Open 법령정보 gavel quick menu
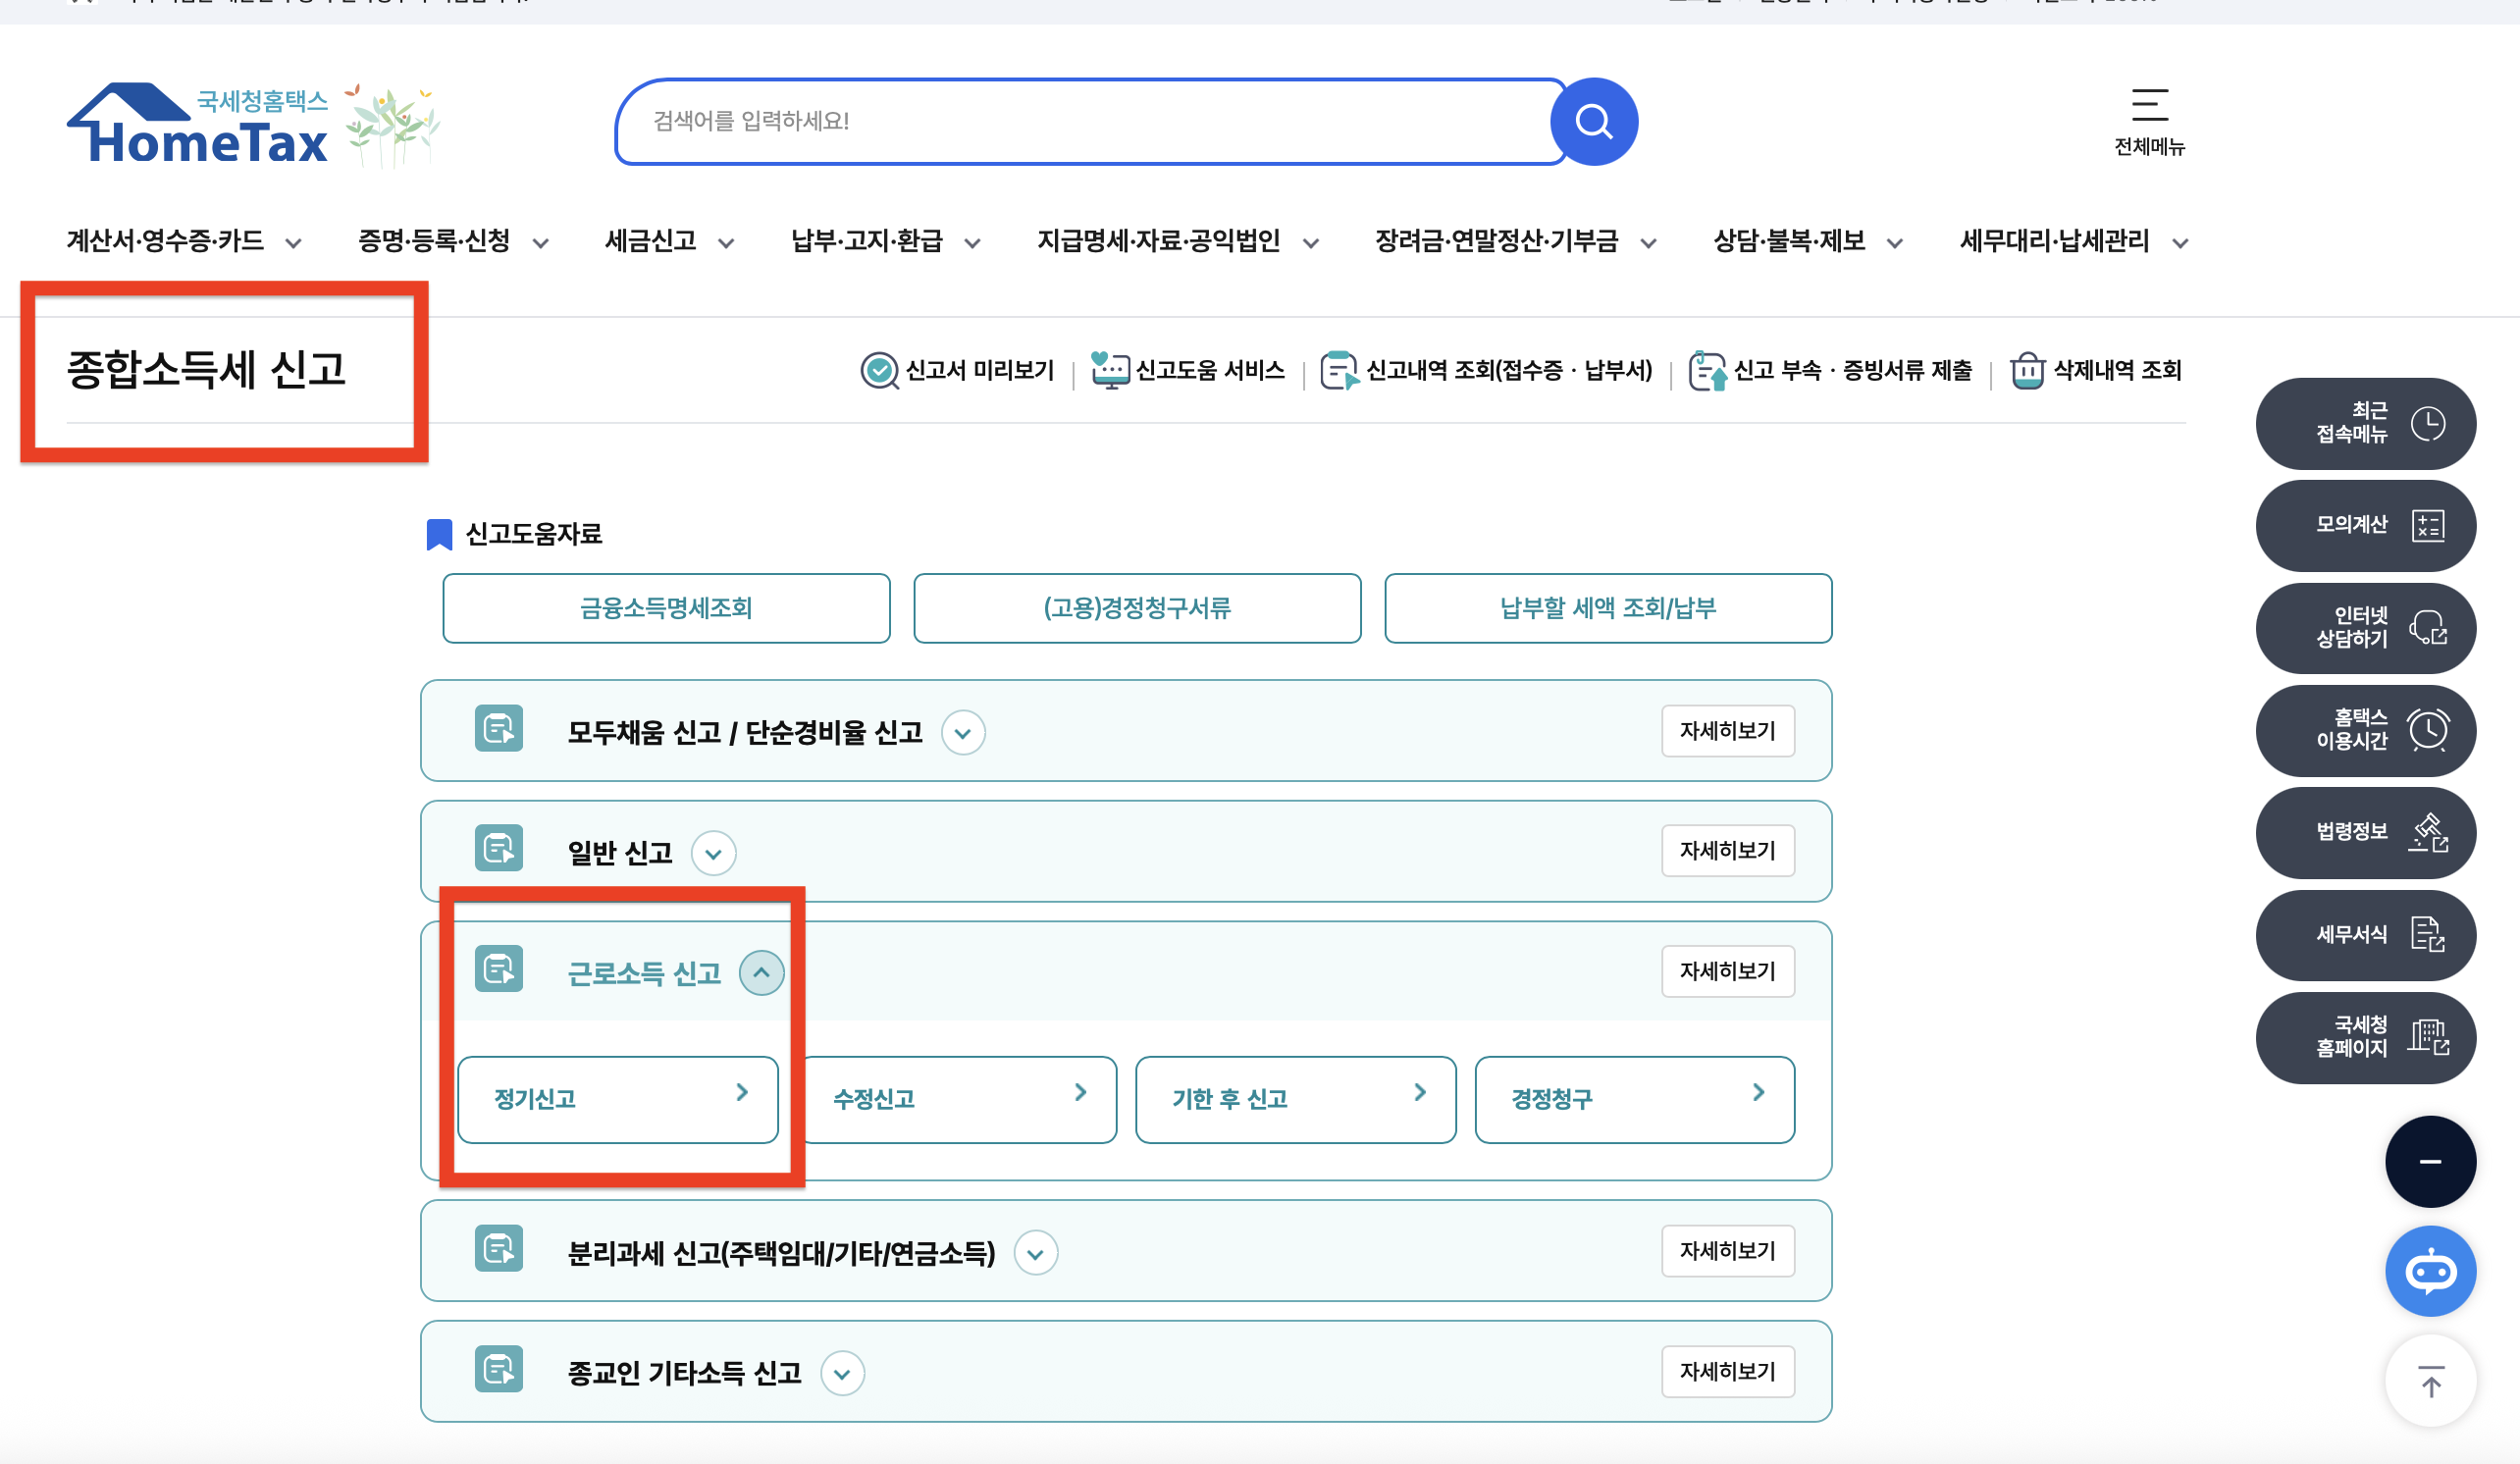The image size is (2520, 1464). click(x=2365, y=832)
